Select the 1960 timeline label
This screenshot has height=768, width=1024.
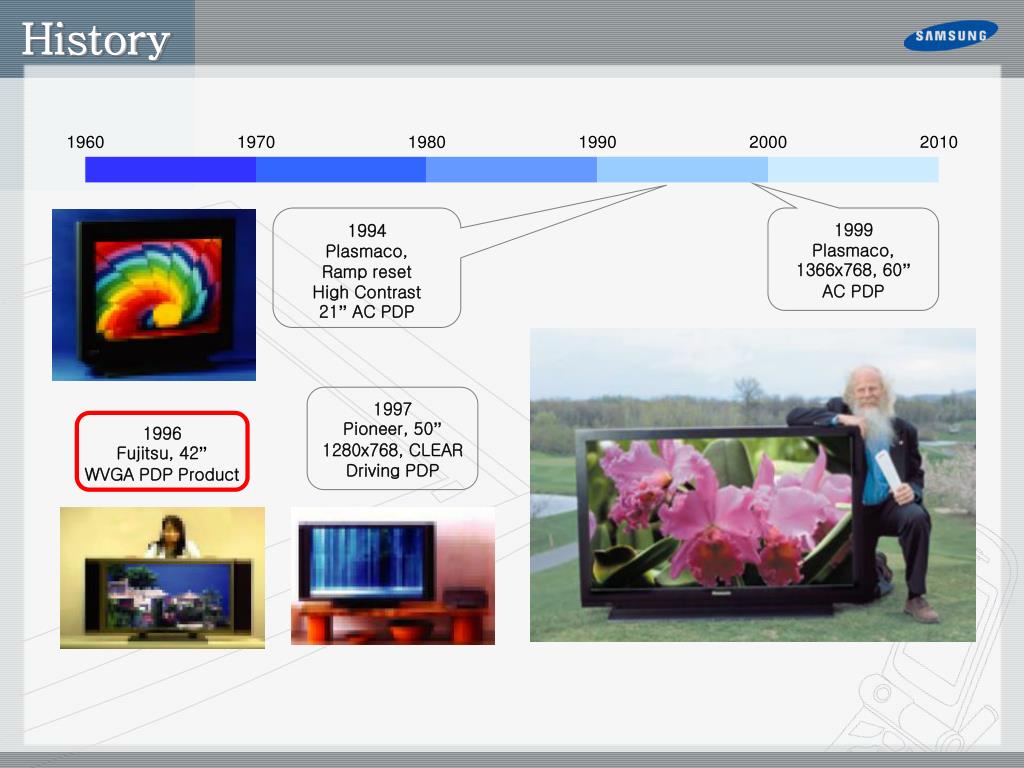86,142
